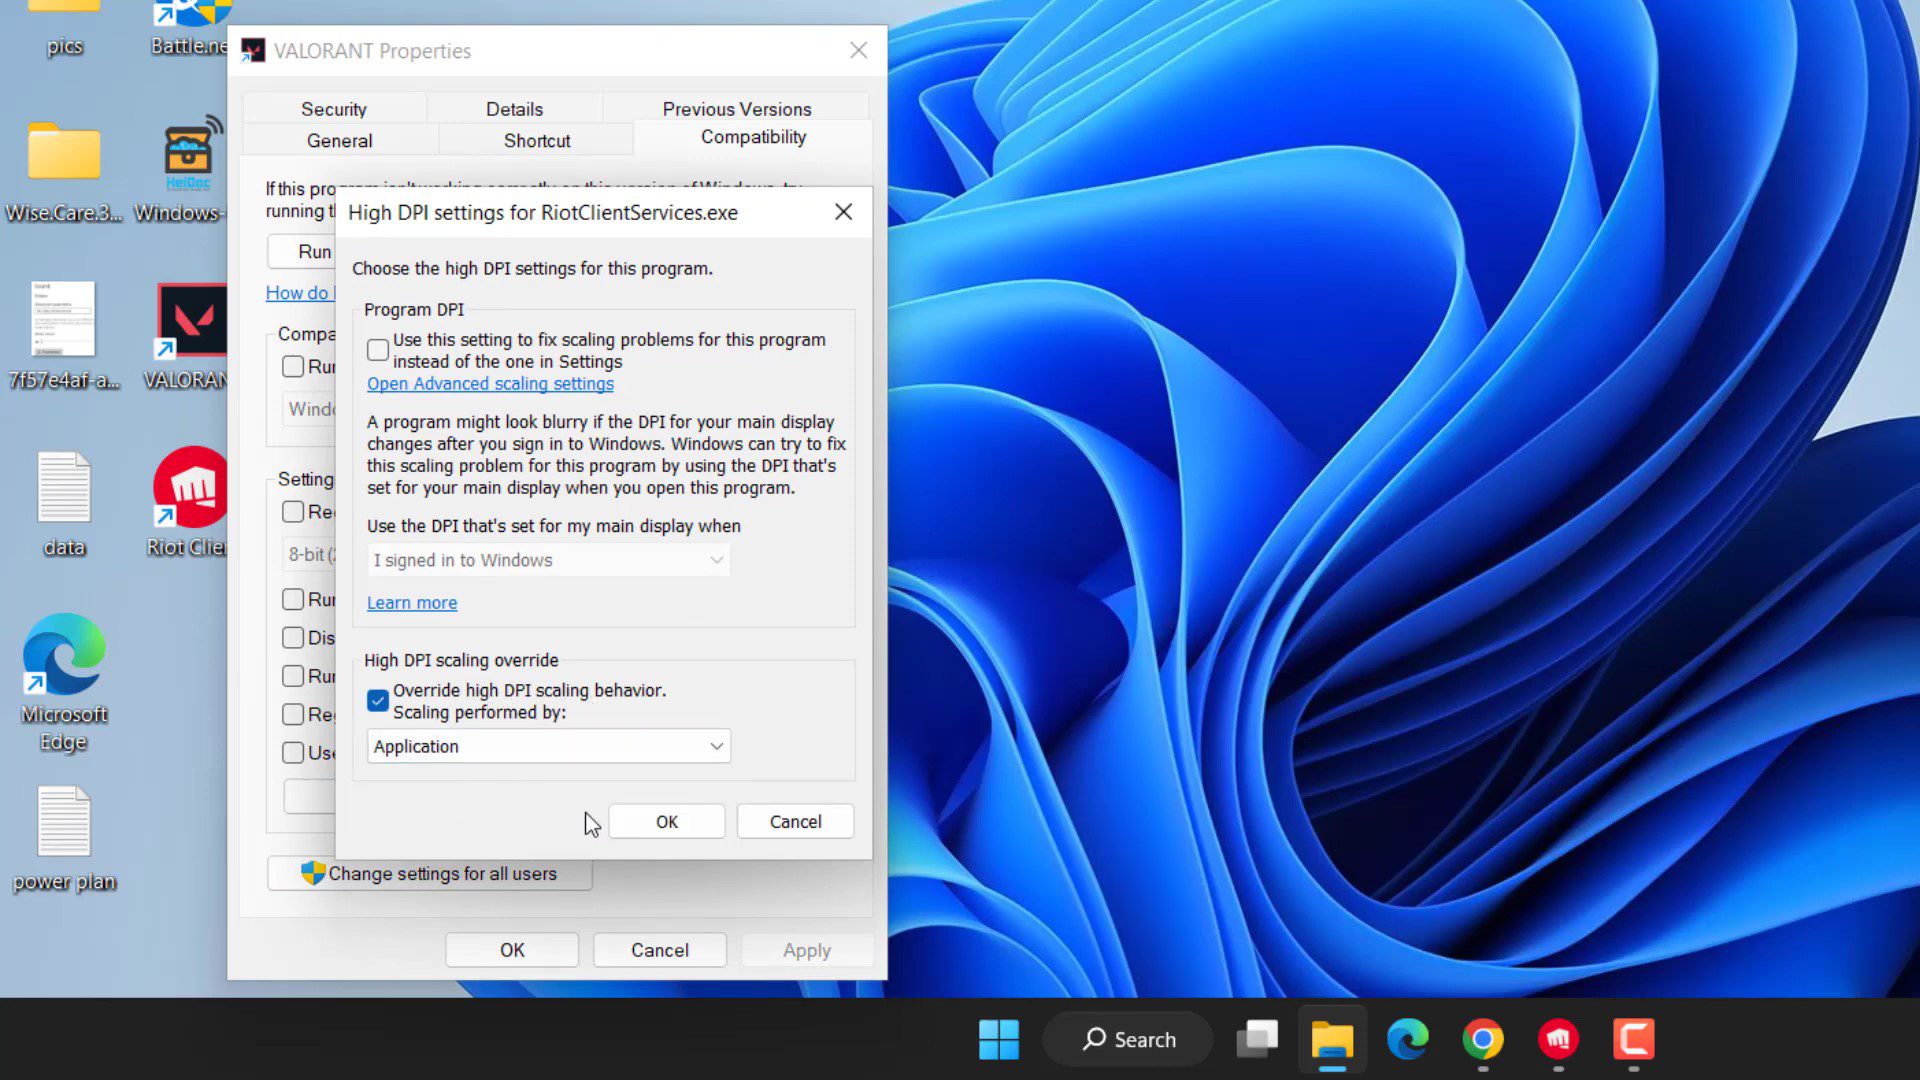This screenshot has width=1920, height=1080.
Task: Open the 'I signed in to Windows' dropdown
Action: click(548, 560)
